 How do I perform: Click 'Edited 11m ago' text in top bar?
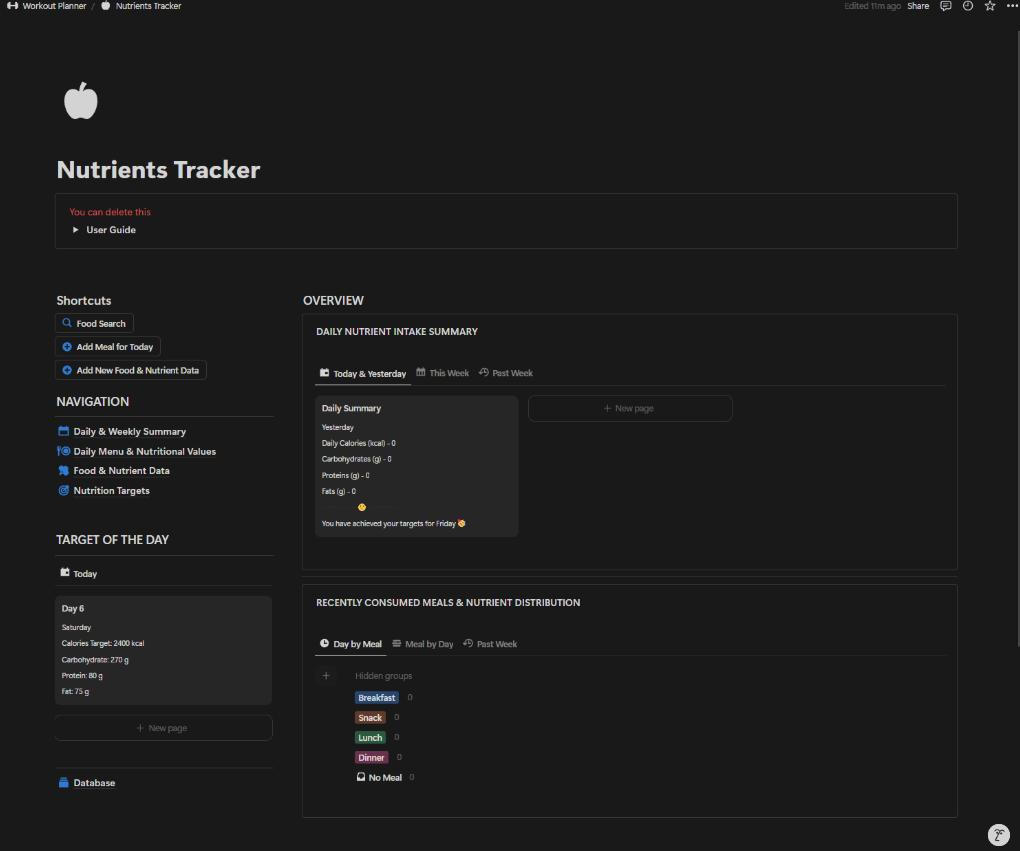tap(872, 6)
